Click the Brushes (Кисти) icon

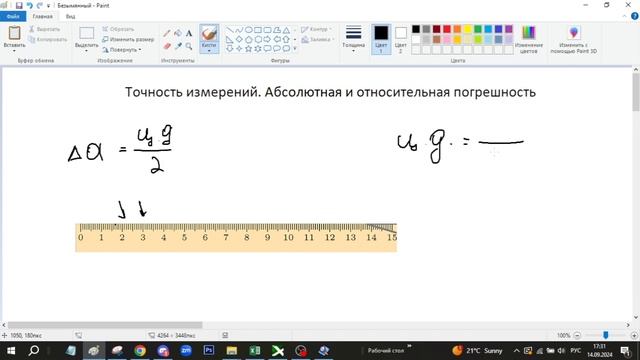coord(209,33)
